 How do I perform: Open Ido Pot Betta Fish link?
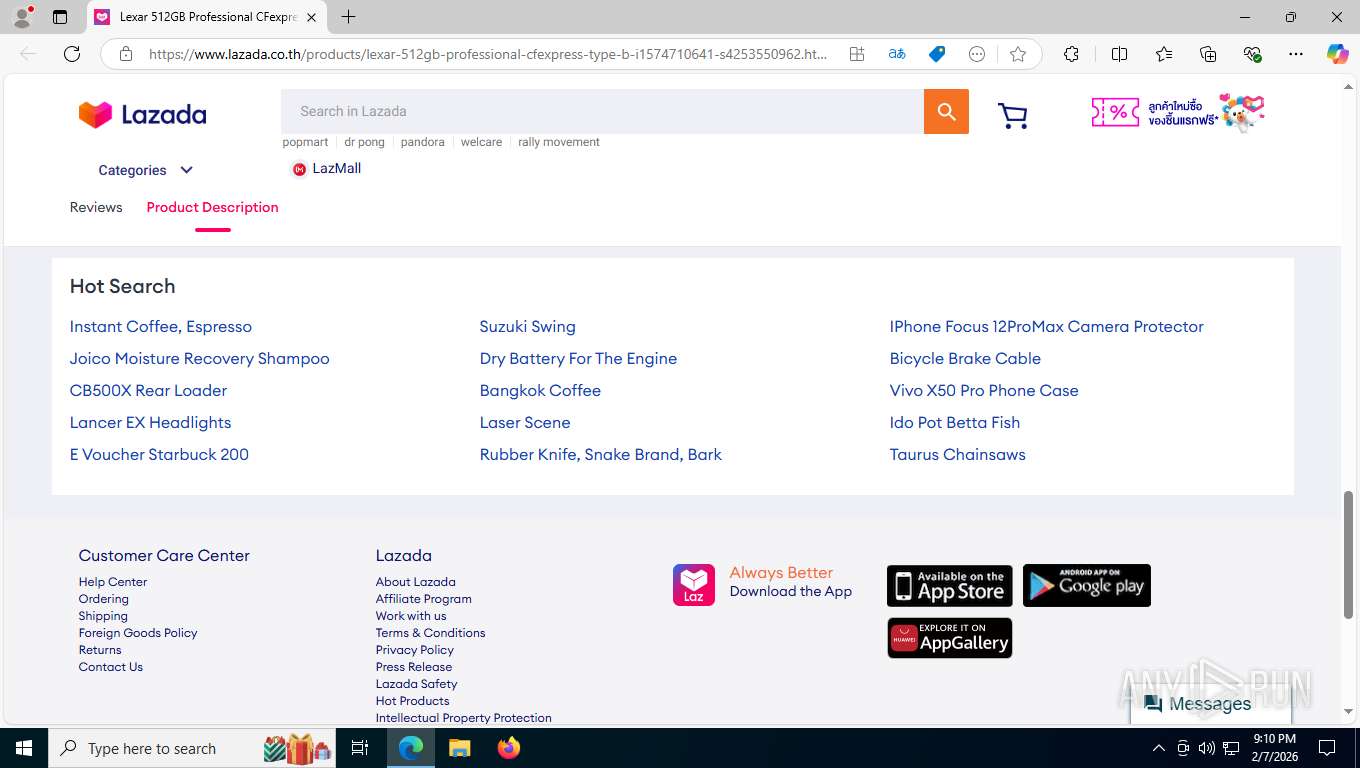955,422
